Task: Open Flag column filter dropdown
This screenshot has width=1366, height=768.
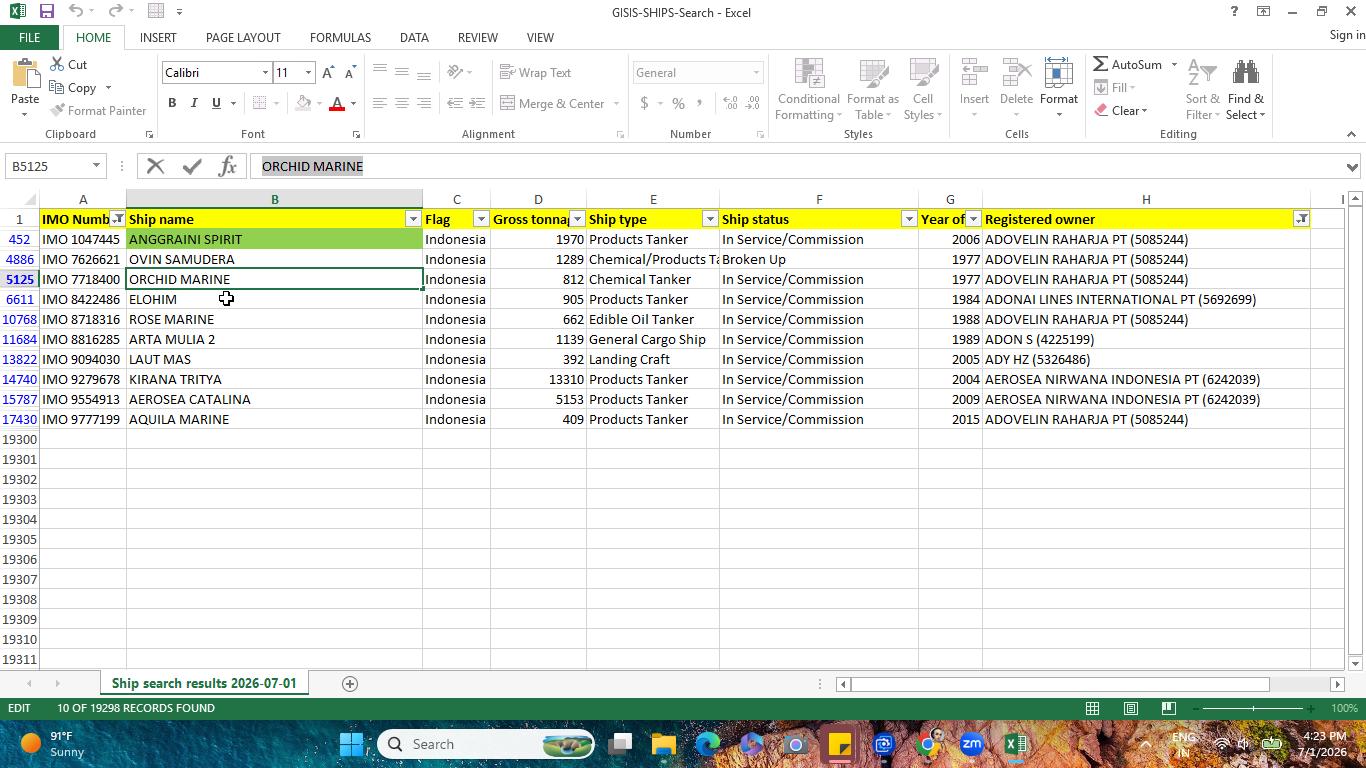Action: coord(481,219)
